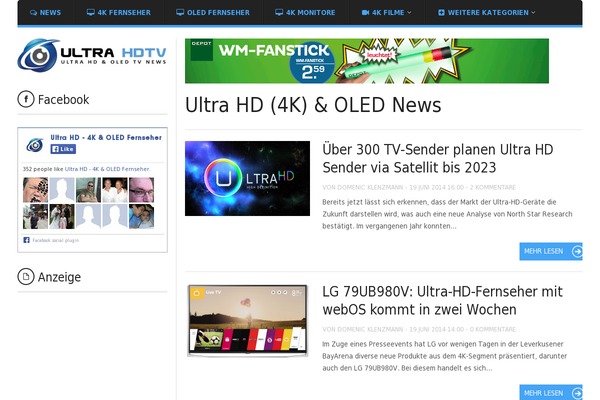Image resolution: width=600 pixels, height=400 pixels.
Task: Click the fan photo with glasses in Facebook widget
Action: pyautogui.click(x=141, y=190)
